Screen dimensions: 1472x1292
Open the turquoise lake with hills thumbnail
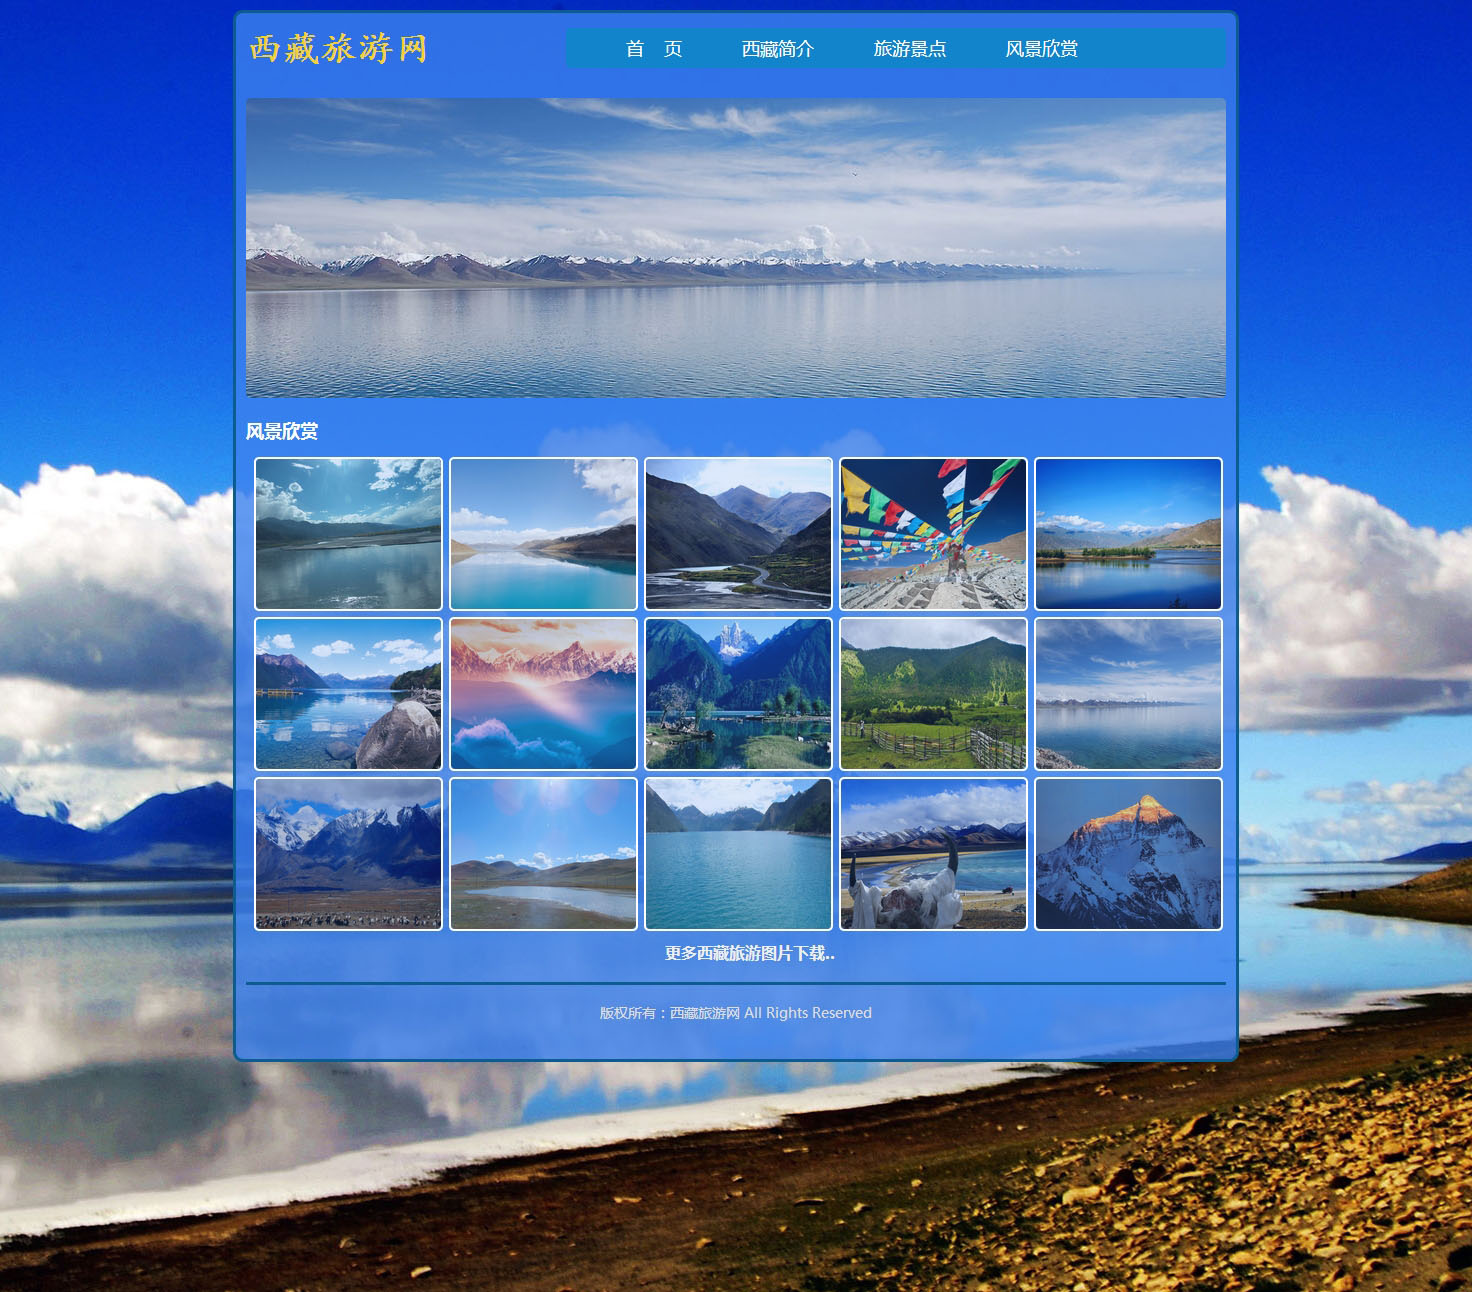point(543,534)
